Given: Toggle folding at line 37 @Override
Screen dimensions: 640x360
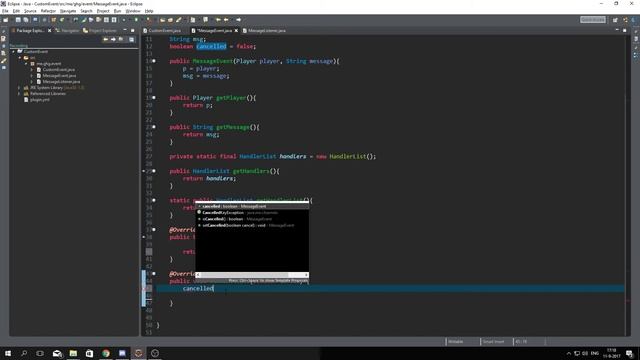Looking at the screenshot, I should coord(154,230).
